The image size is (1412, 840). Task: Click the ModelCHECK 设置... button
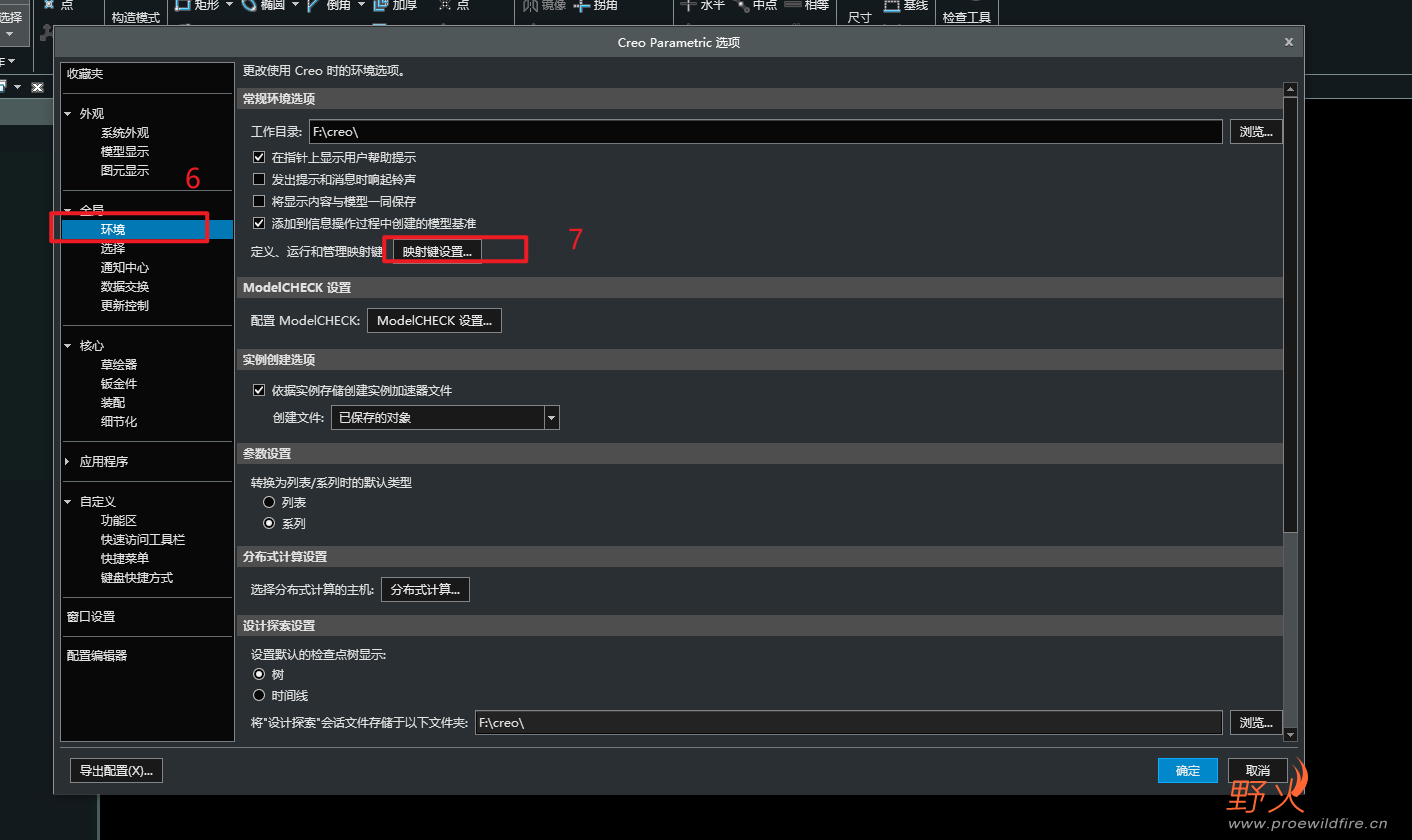[x=435, y=321]
